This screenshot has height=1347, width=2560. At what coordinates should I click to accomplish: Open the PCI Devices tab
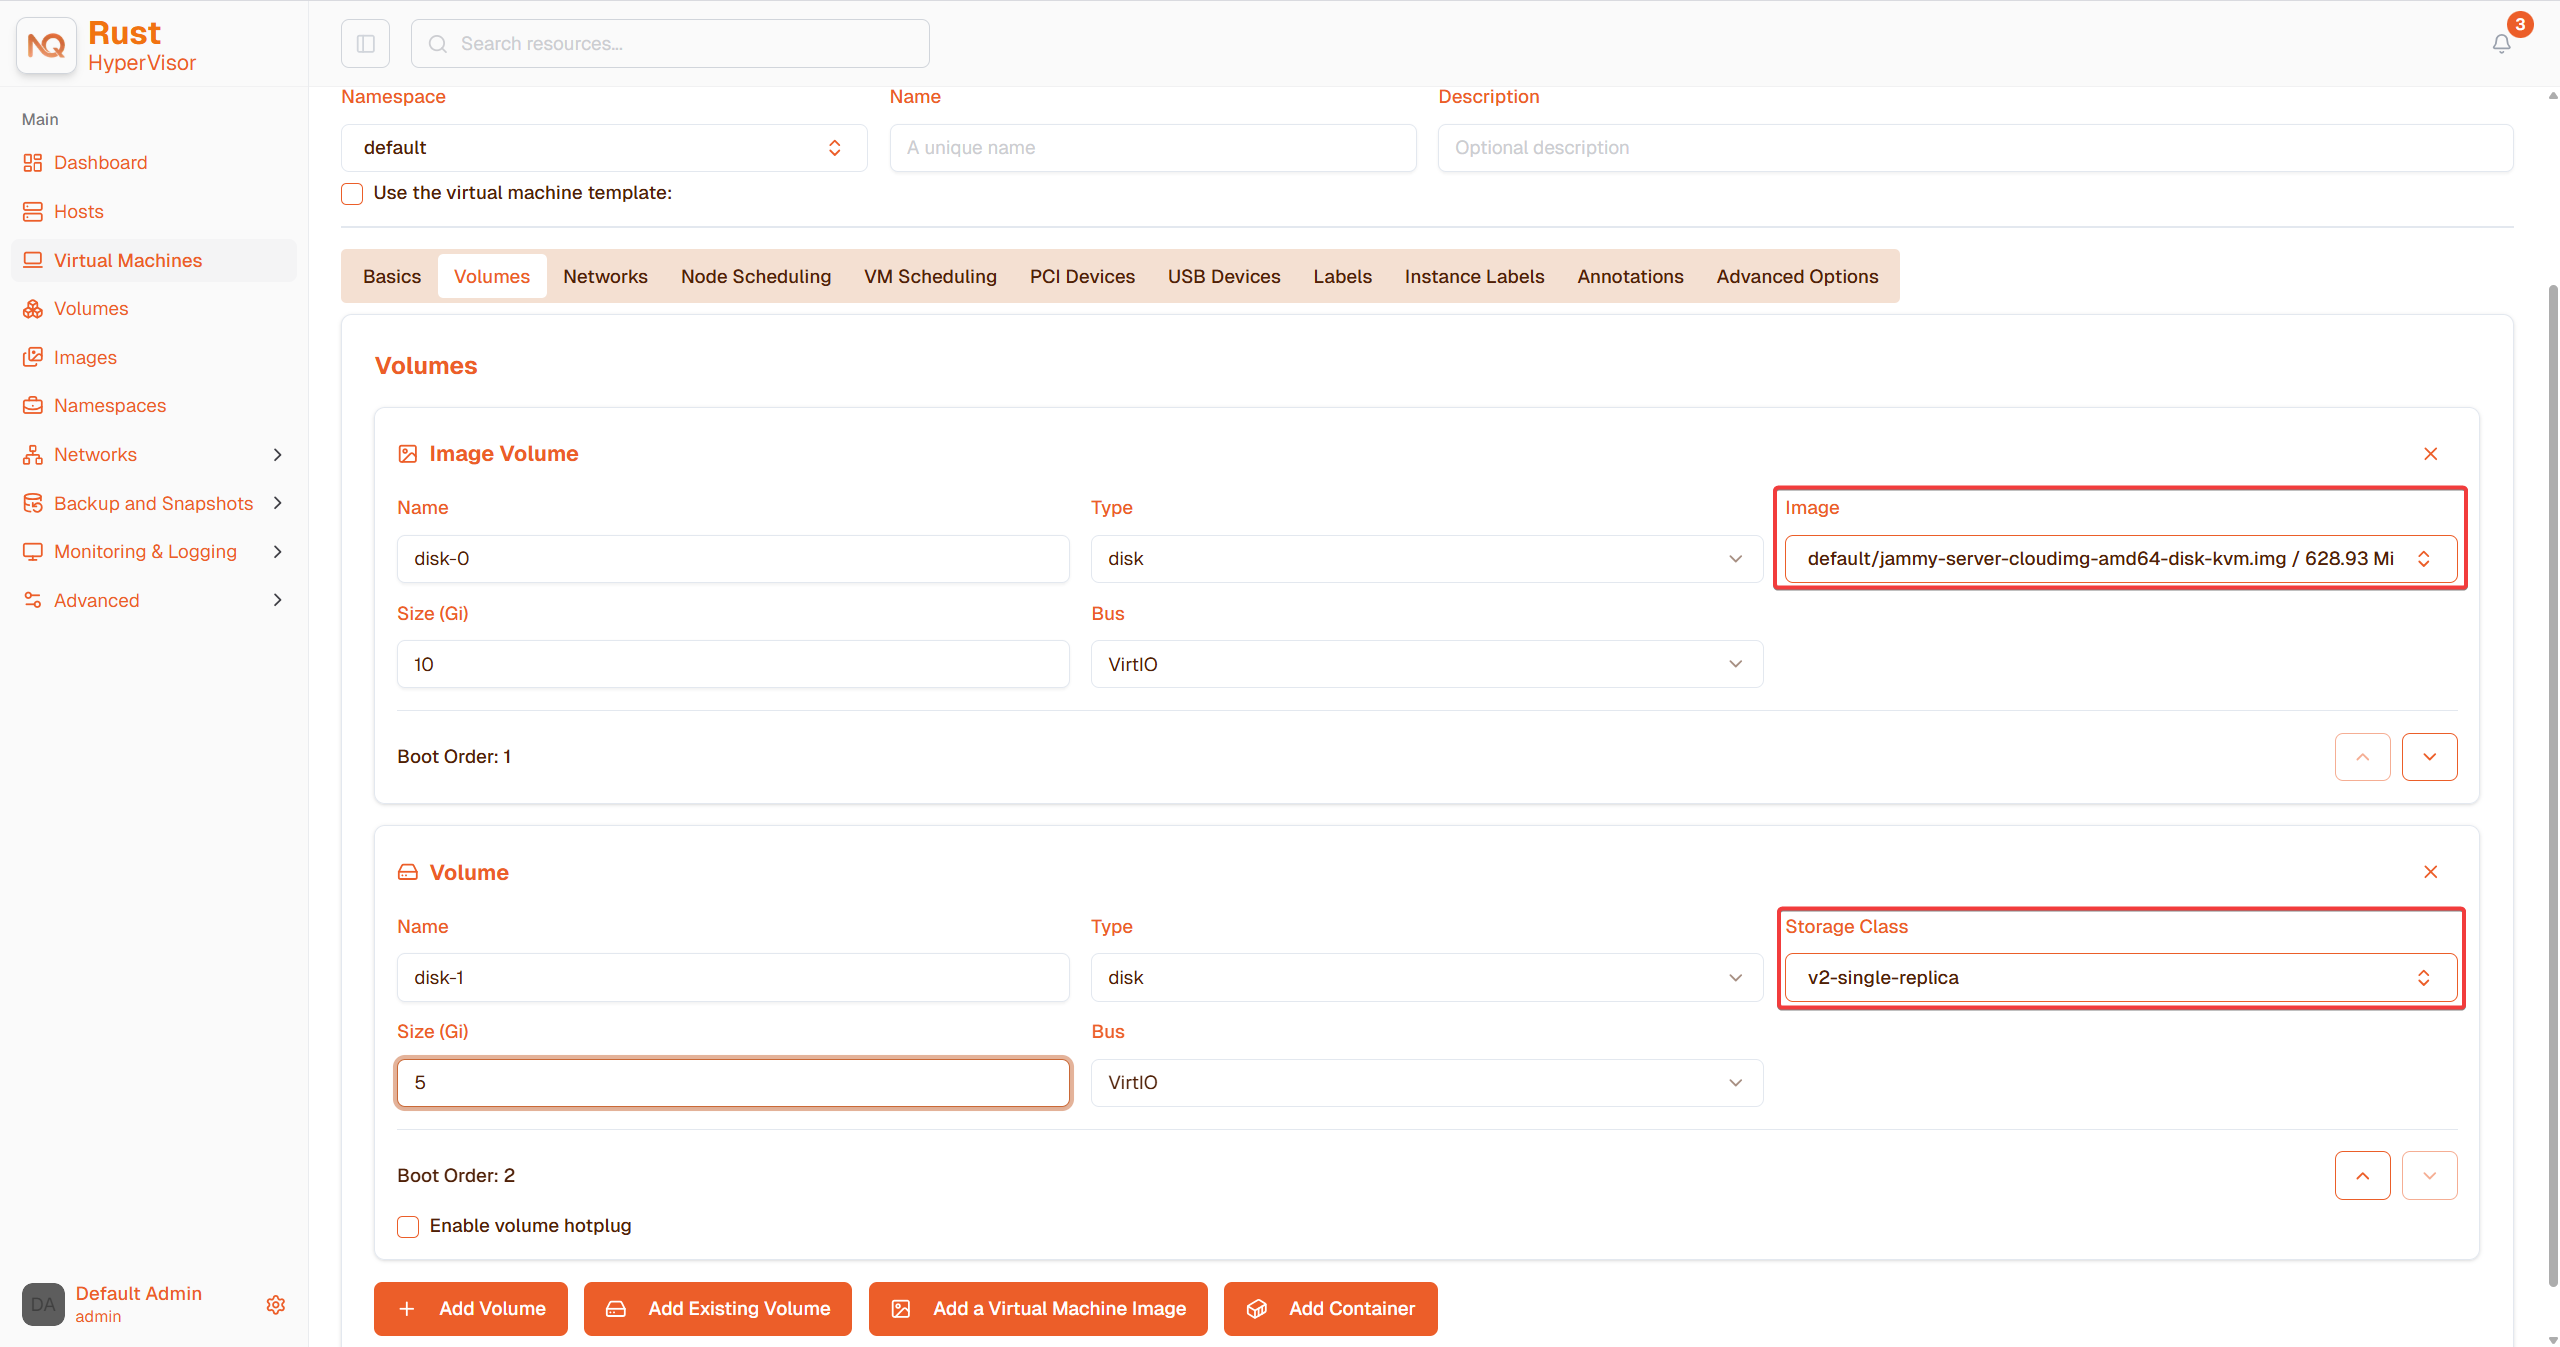click(1082, 277)
